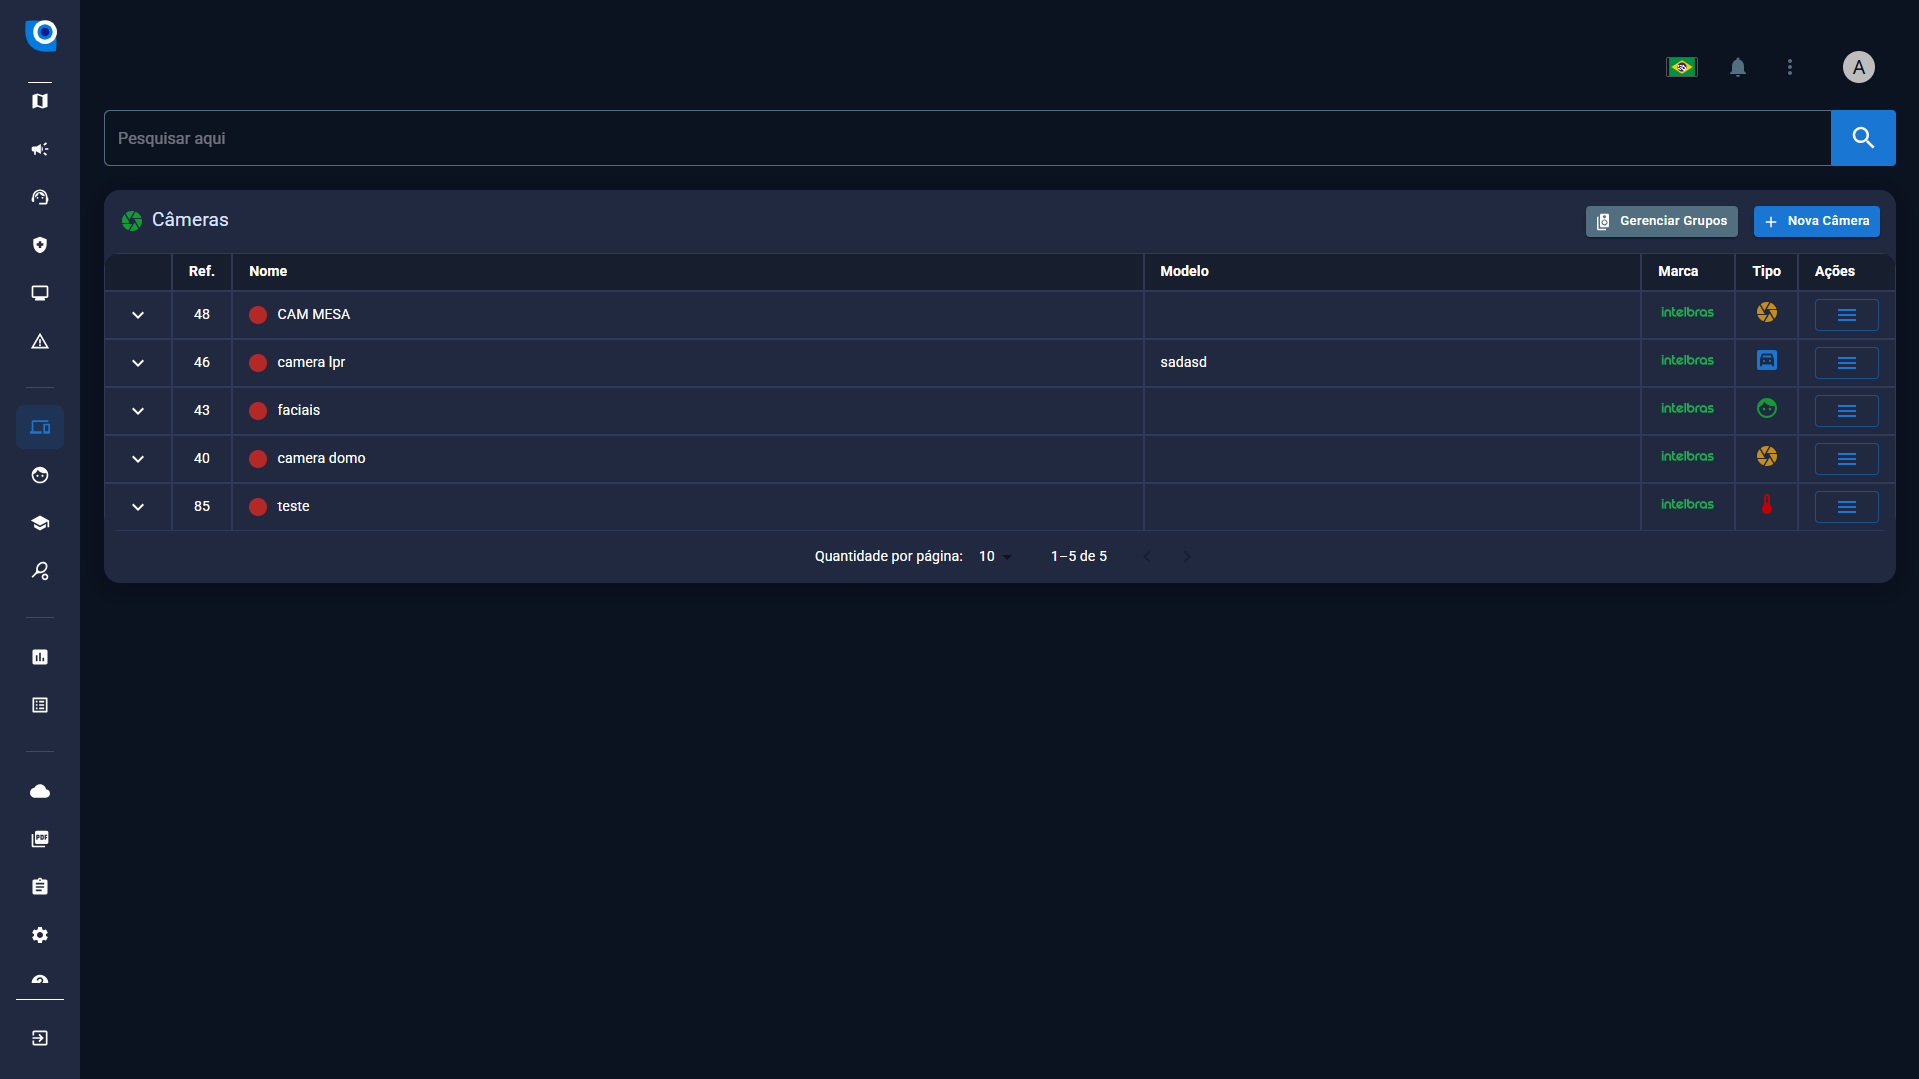This screenshot has width=1919, height=1079.
Task: Open actions menu for CAM MESA
Action: pyautogui.click(x=1847, y=315)
